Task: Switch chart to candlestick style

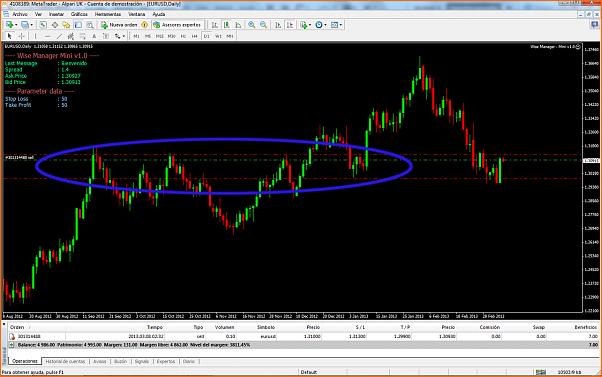Action: (x=227, y=25)
